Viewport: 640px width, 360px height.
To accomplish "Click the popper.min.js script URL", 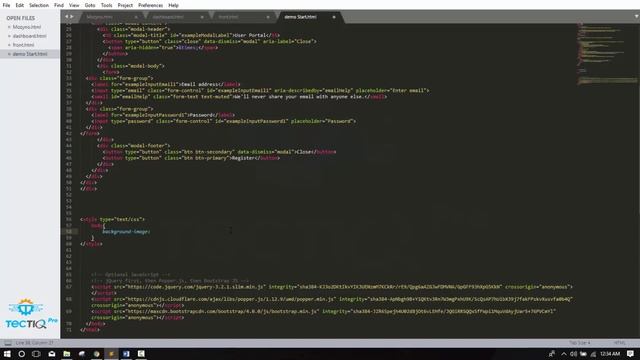I will click(x=231, y=299).
